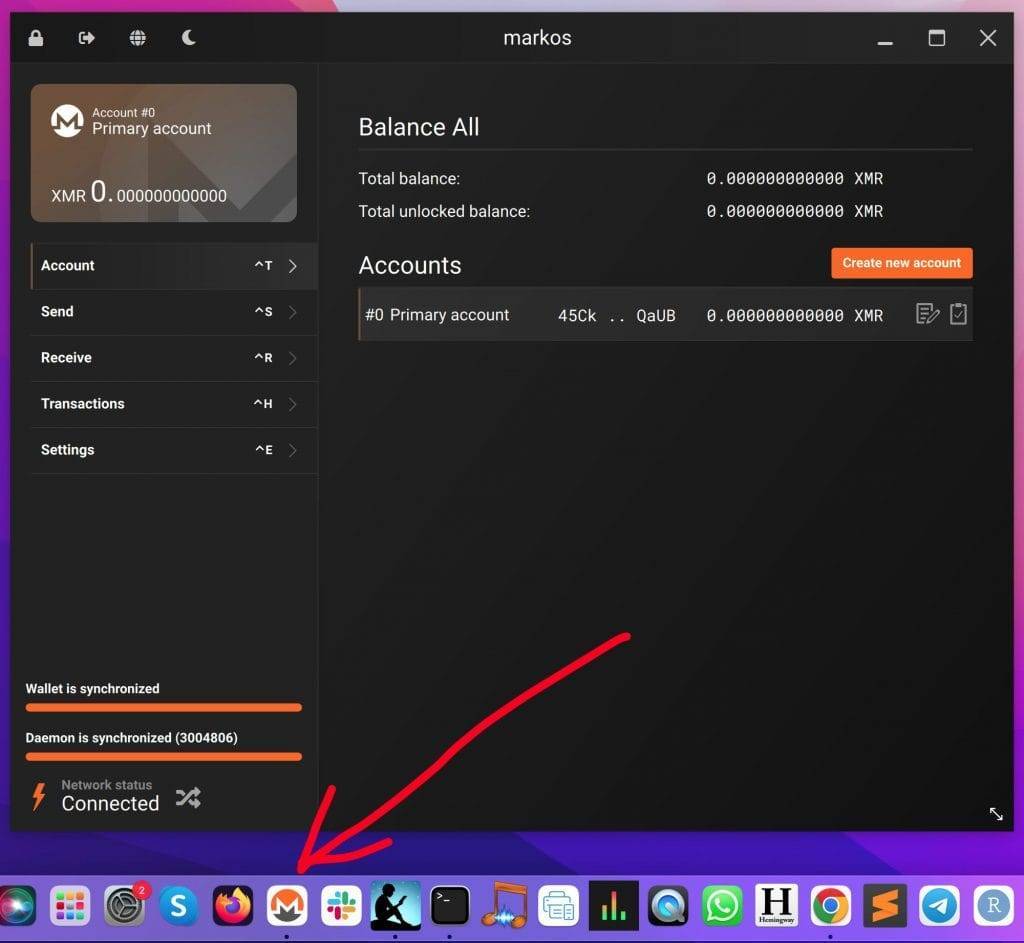This screenshot has width=1024, height=943.
Task: Expand the Send chevron arrow
Action: tap(293, 312)
